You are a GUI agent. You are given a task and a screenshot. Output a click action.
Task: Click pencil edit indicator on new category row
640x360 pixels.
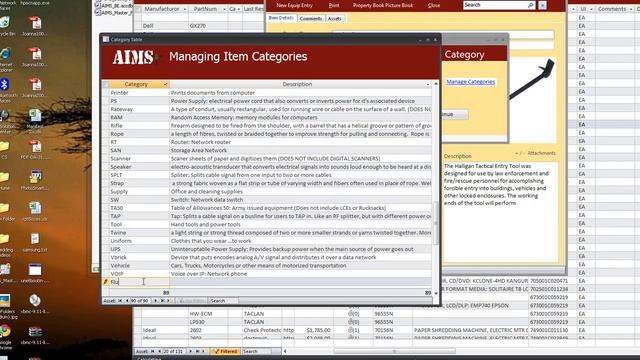[106, 282]
